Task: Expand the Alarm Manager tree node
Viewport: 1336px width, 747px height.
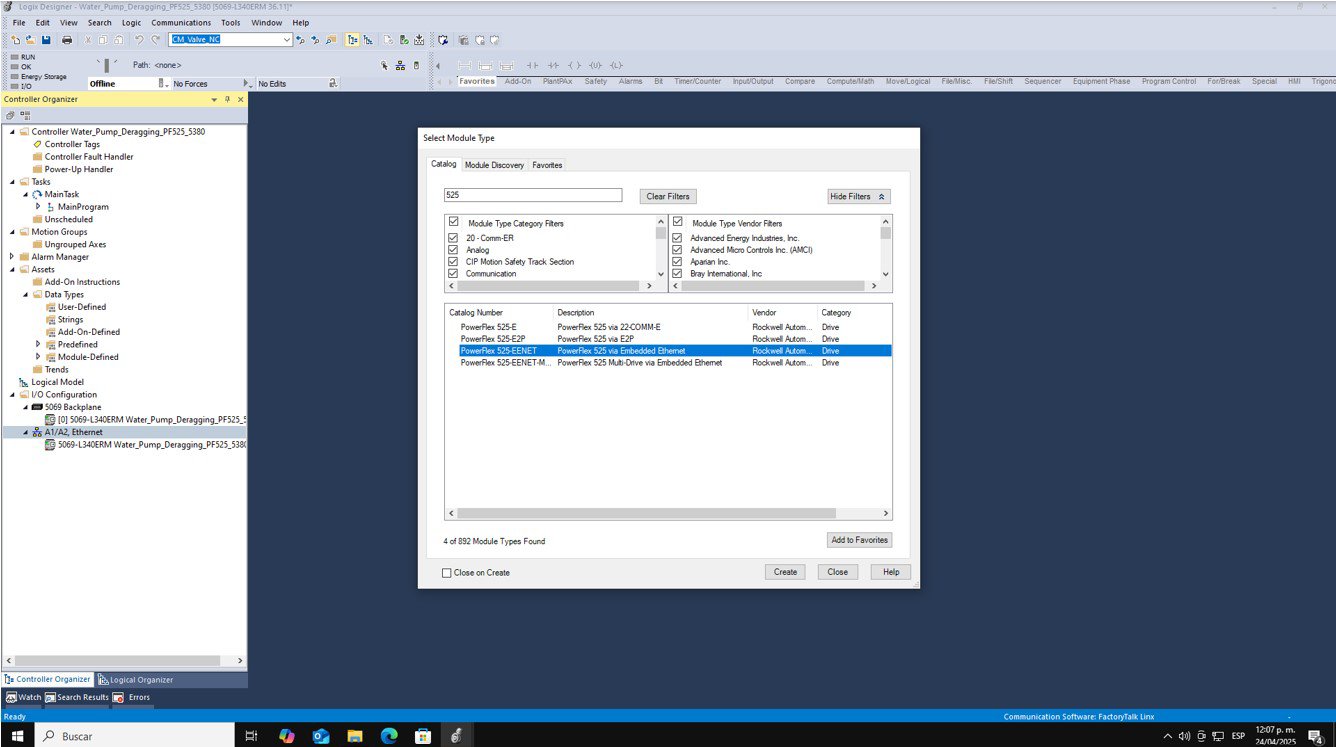Action: click(13, 257)
